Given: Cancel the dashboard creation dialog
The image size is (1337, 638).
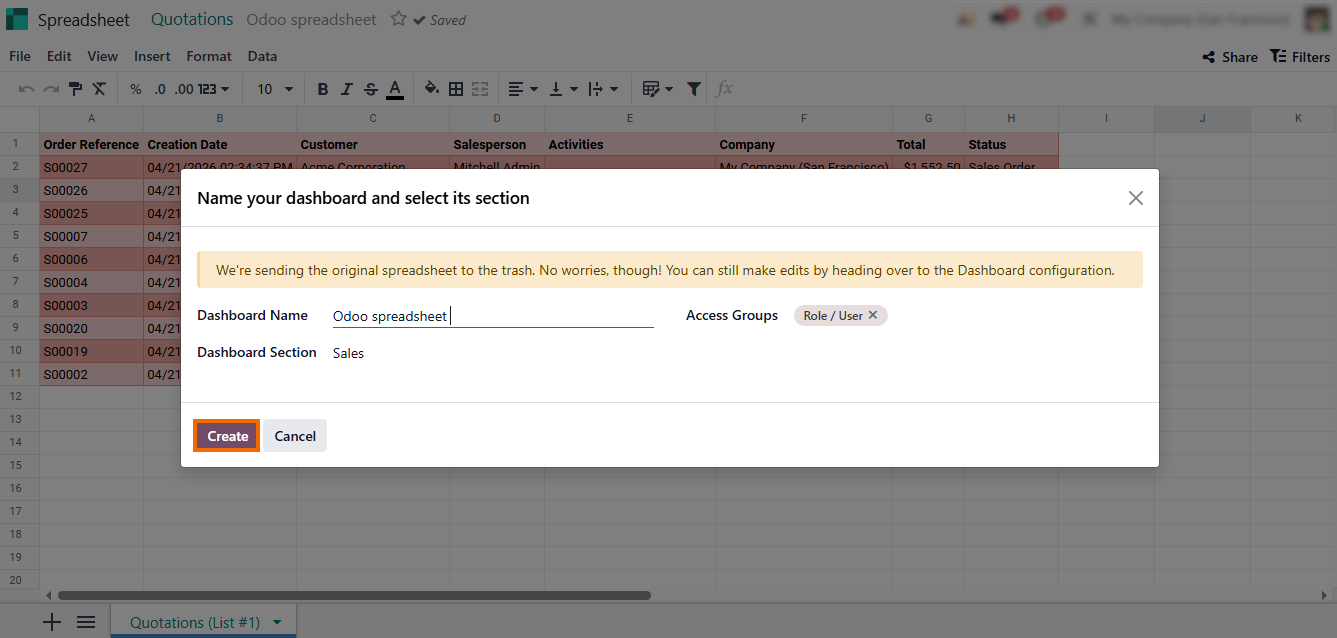Looking at the screenshot, I should pyautogui.click(x=295, y=436).
